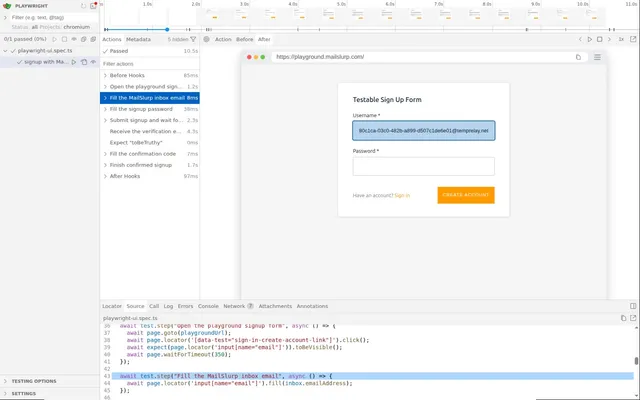Run the 'signup with Ma...' test play icon
This screenshot has width=640, height=400.
pyautogui.click(x=74, y=62)
